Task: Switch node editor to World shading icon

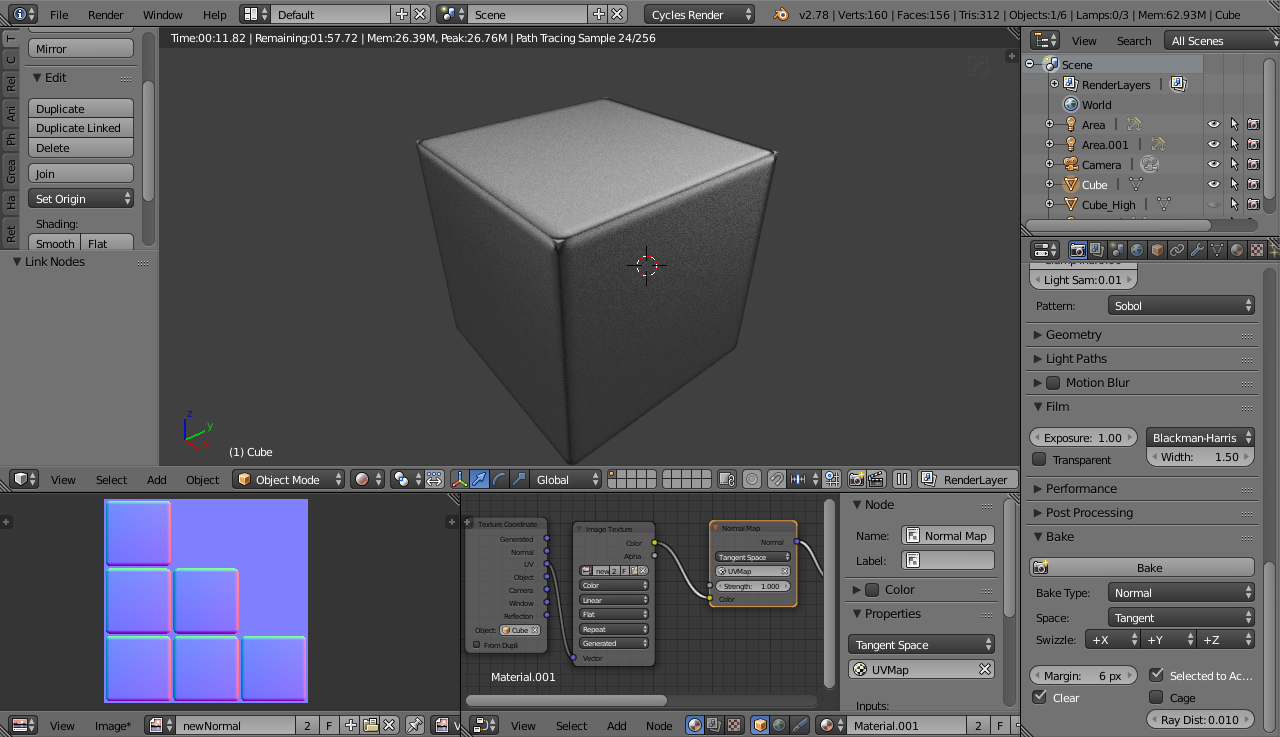Action: coord(778,725)
